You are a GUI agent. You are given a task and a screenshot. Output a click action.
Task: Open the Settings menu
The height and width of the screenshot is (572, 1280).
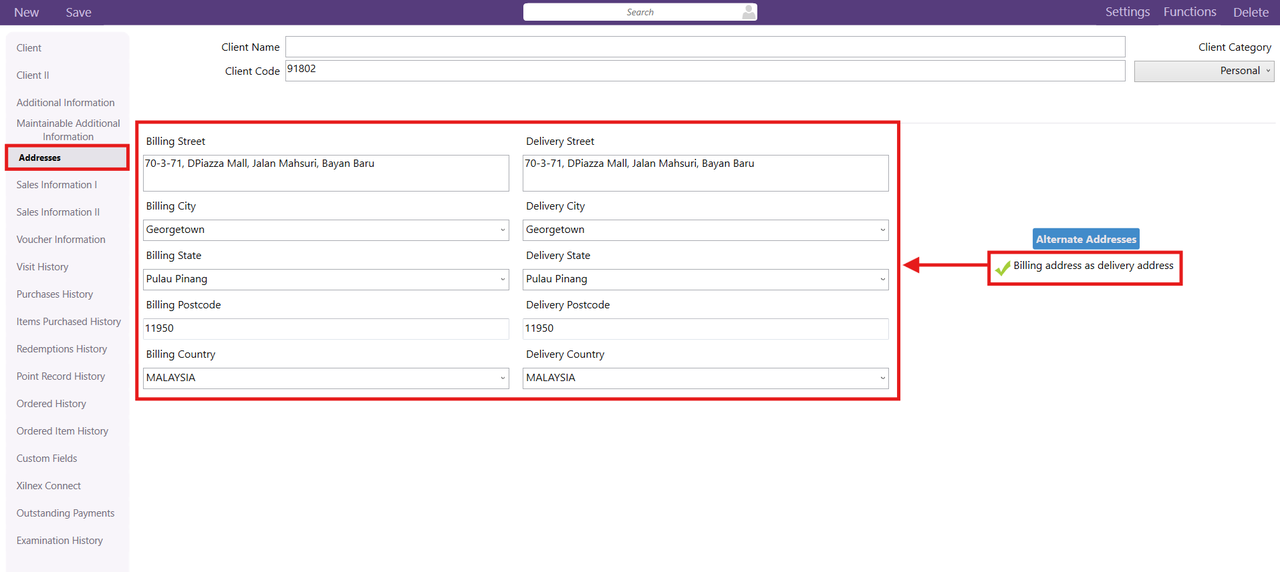pyautogui.click(x=1127, y=12)
